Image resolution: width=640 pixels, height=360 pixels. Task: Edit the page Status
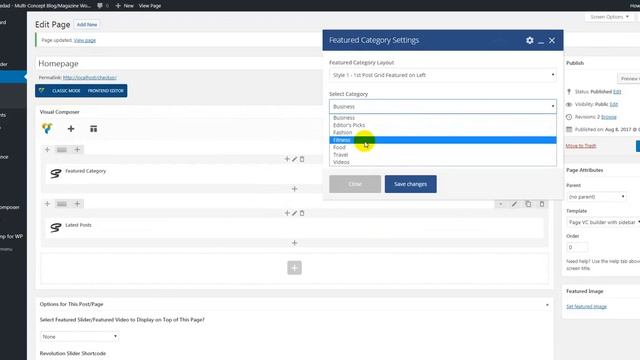tap(617, 92)
